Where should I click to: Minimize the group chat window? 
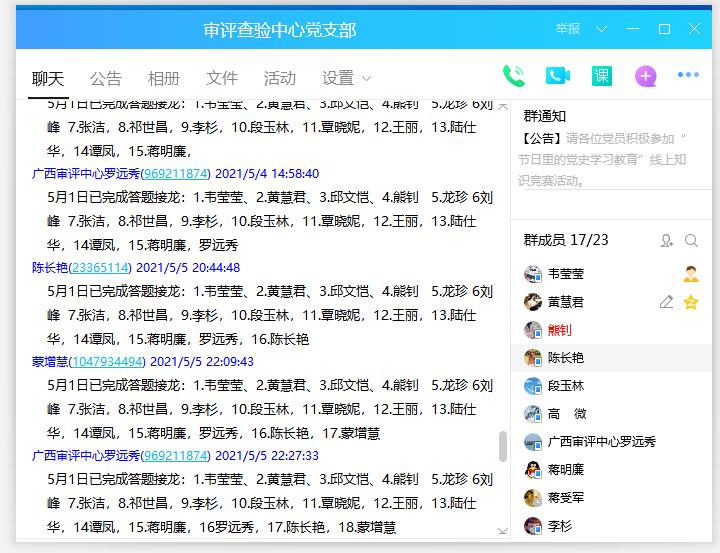point(633,29)
